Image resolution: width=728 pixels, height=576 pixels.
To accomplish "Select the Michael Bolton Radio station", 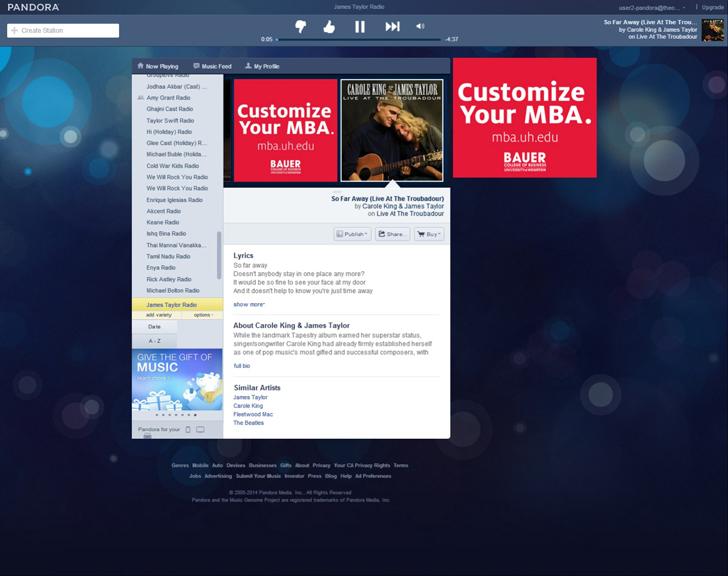I will point(173,291).
